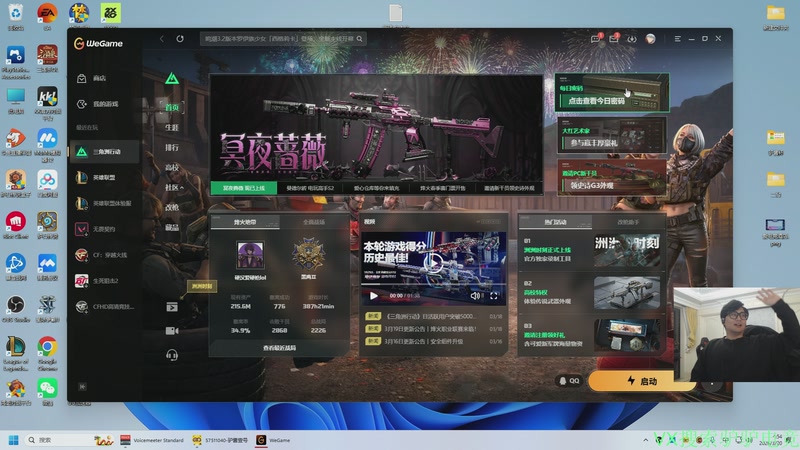
Task: Switch to 改枪助手 tab
Action: pos(628,222)
